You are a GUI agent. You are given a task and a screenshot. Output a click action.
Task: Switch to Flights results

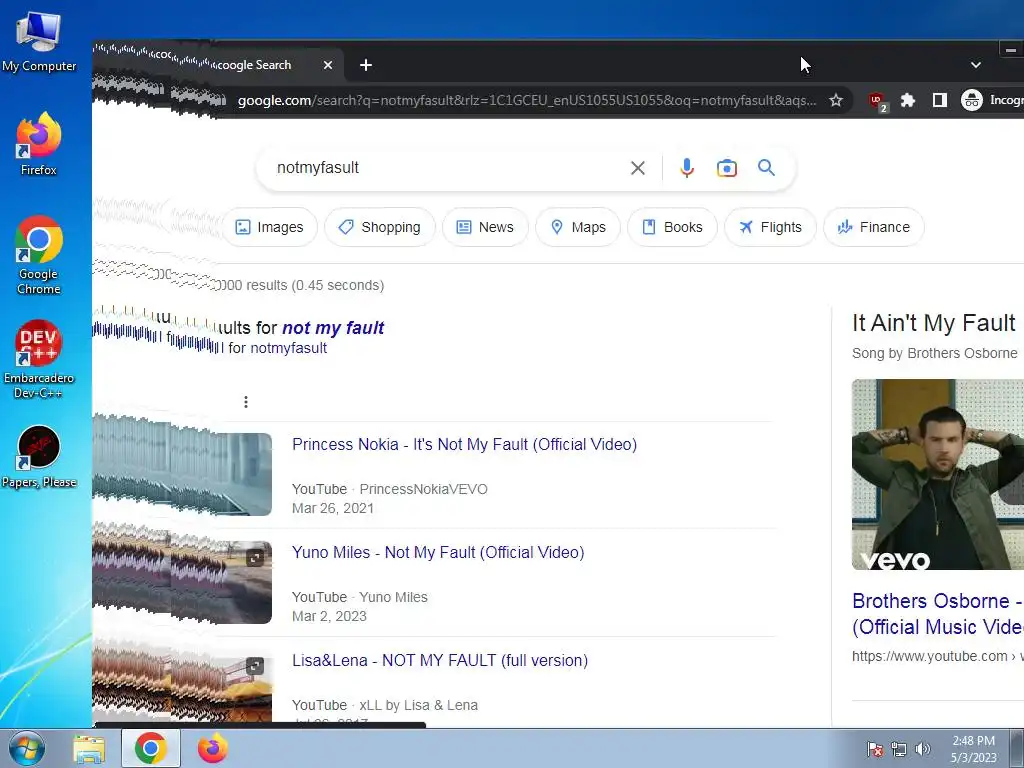point(771,227)
